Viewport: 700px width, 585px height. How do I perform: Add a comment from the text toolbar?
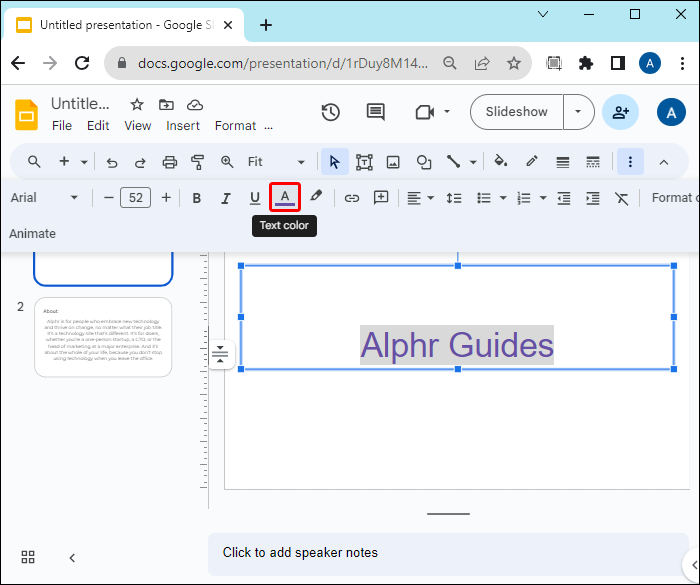pos(381,197)
